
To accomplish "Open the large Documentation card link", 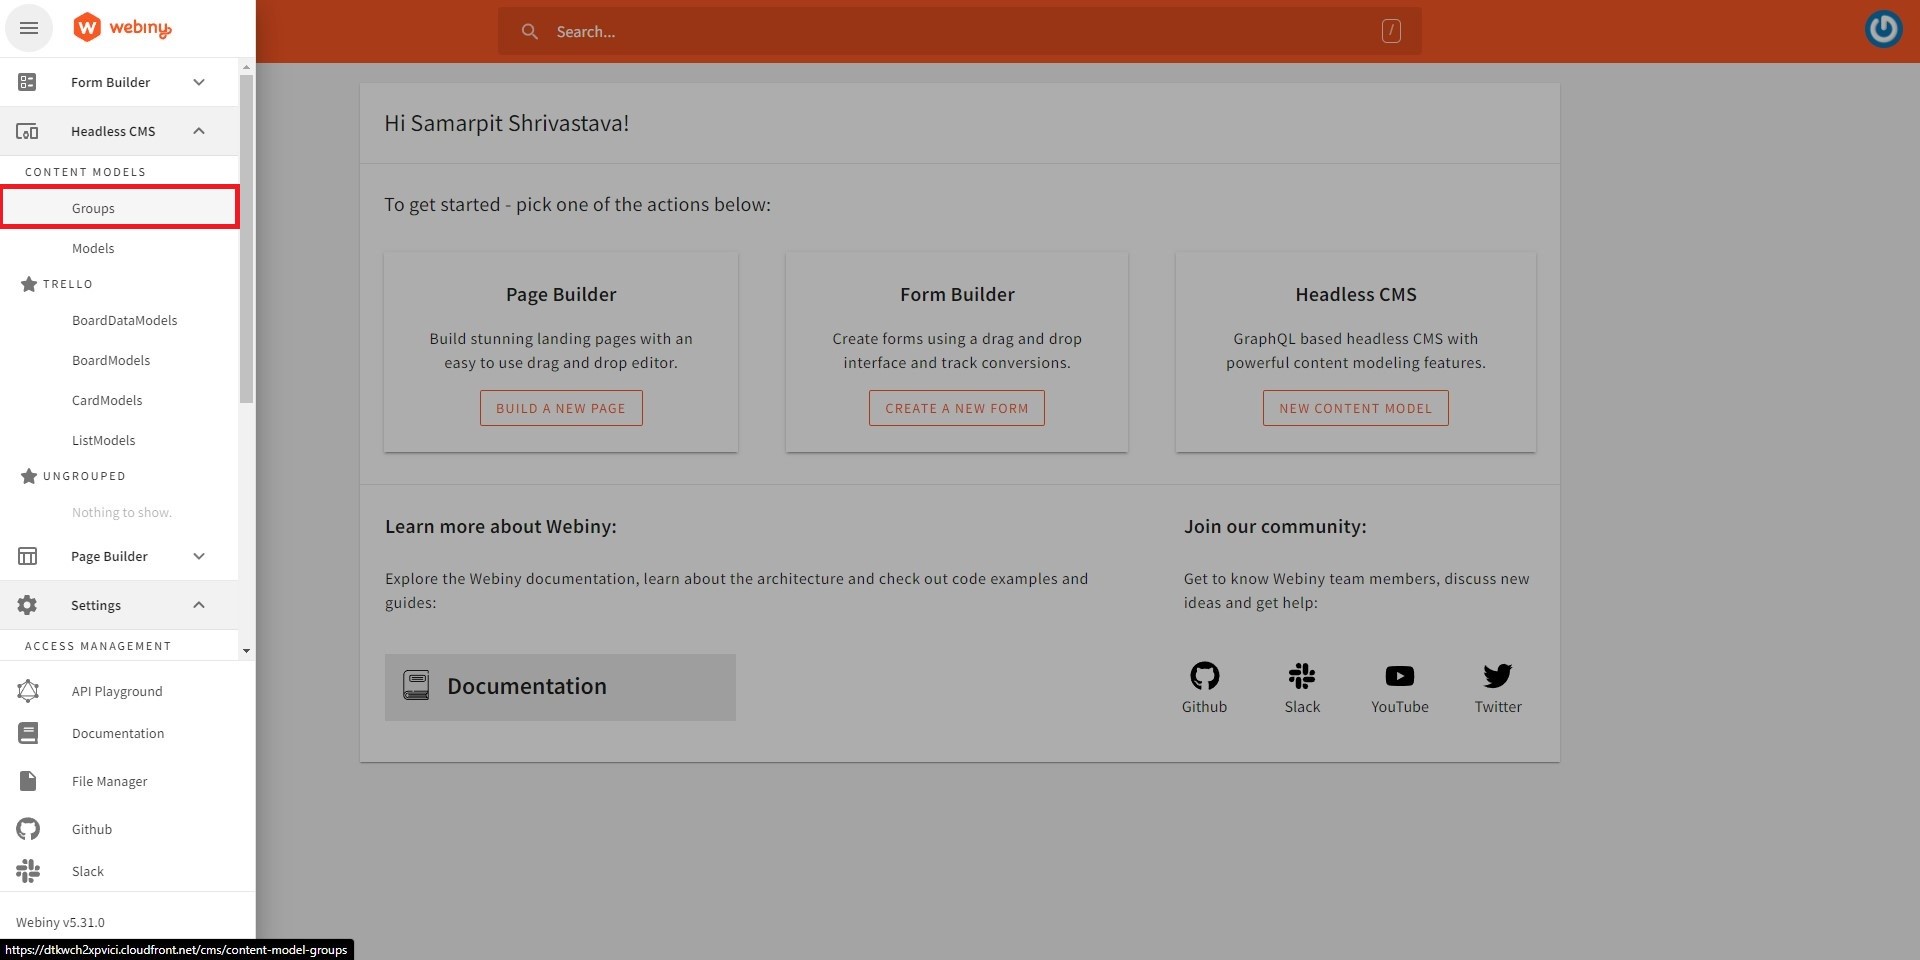I will [560, 687].
